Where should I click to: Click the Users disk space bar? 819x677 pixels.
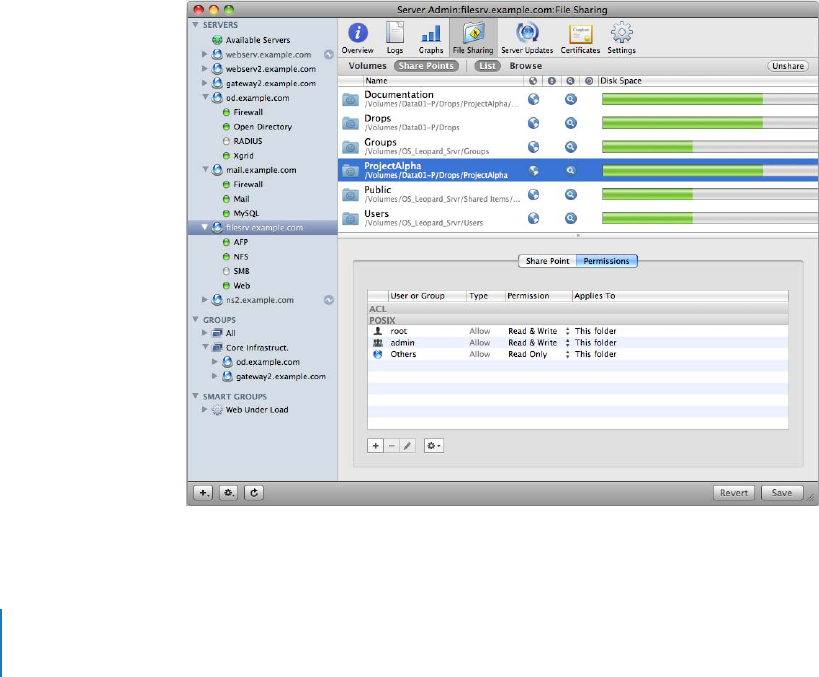pos(709,218)
